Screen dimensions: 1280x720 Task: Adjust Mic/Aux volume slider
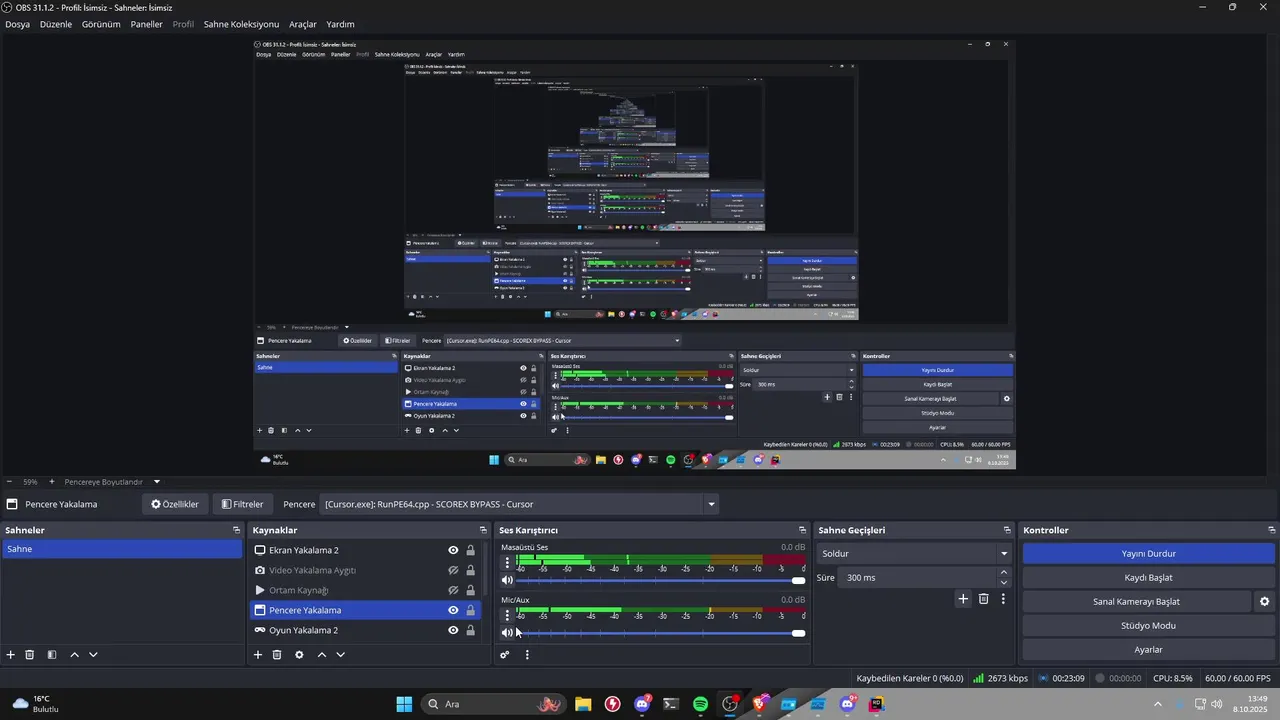pyautogui.click(x=661, y=632)
